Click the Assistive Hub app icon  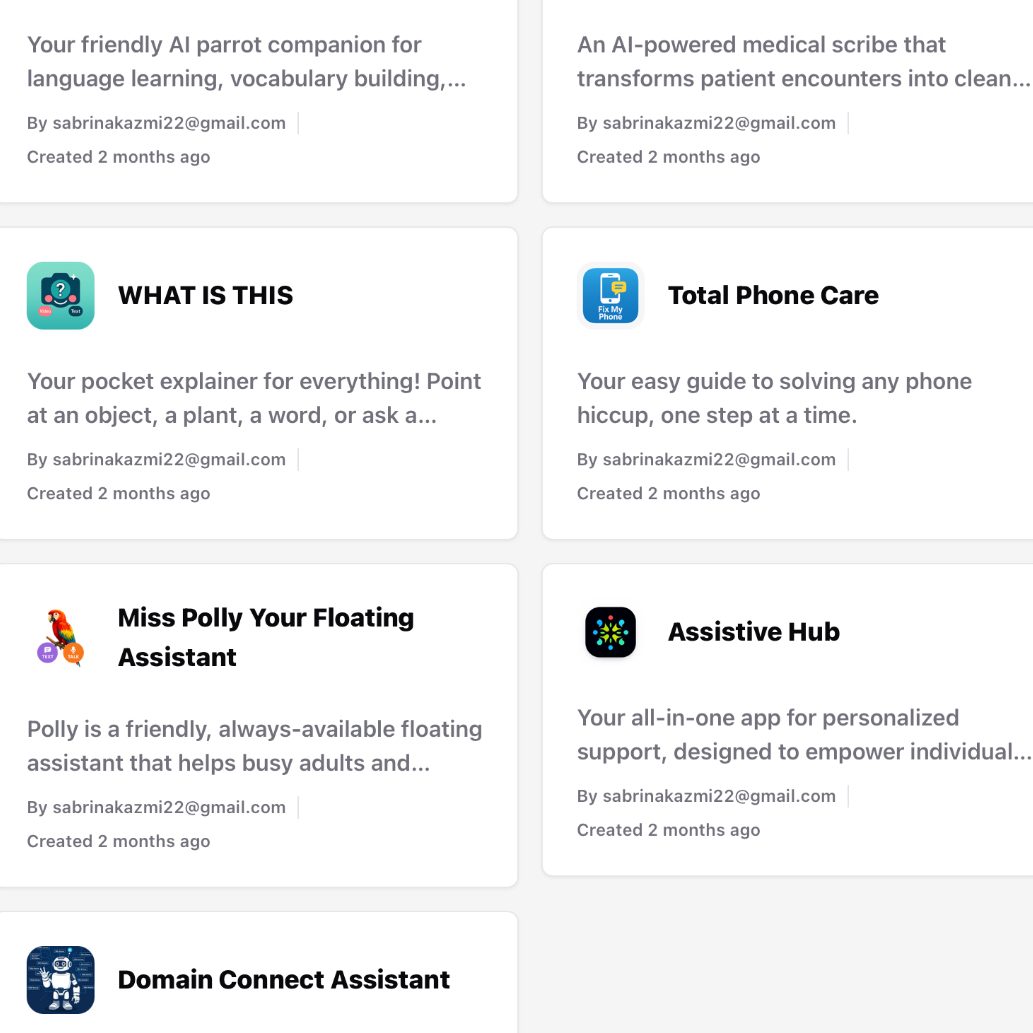coord(610,632)
